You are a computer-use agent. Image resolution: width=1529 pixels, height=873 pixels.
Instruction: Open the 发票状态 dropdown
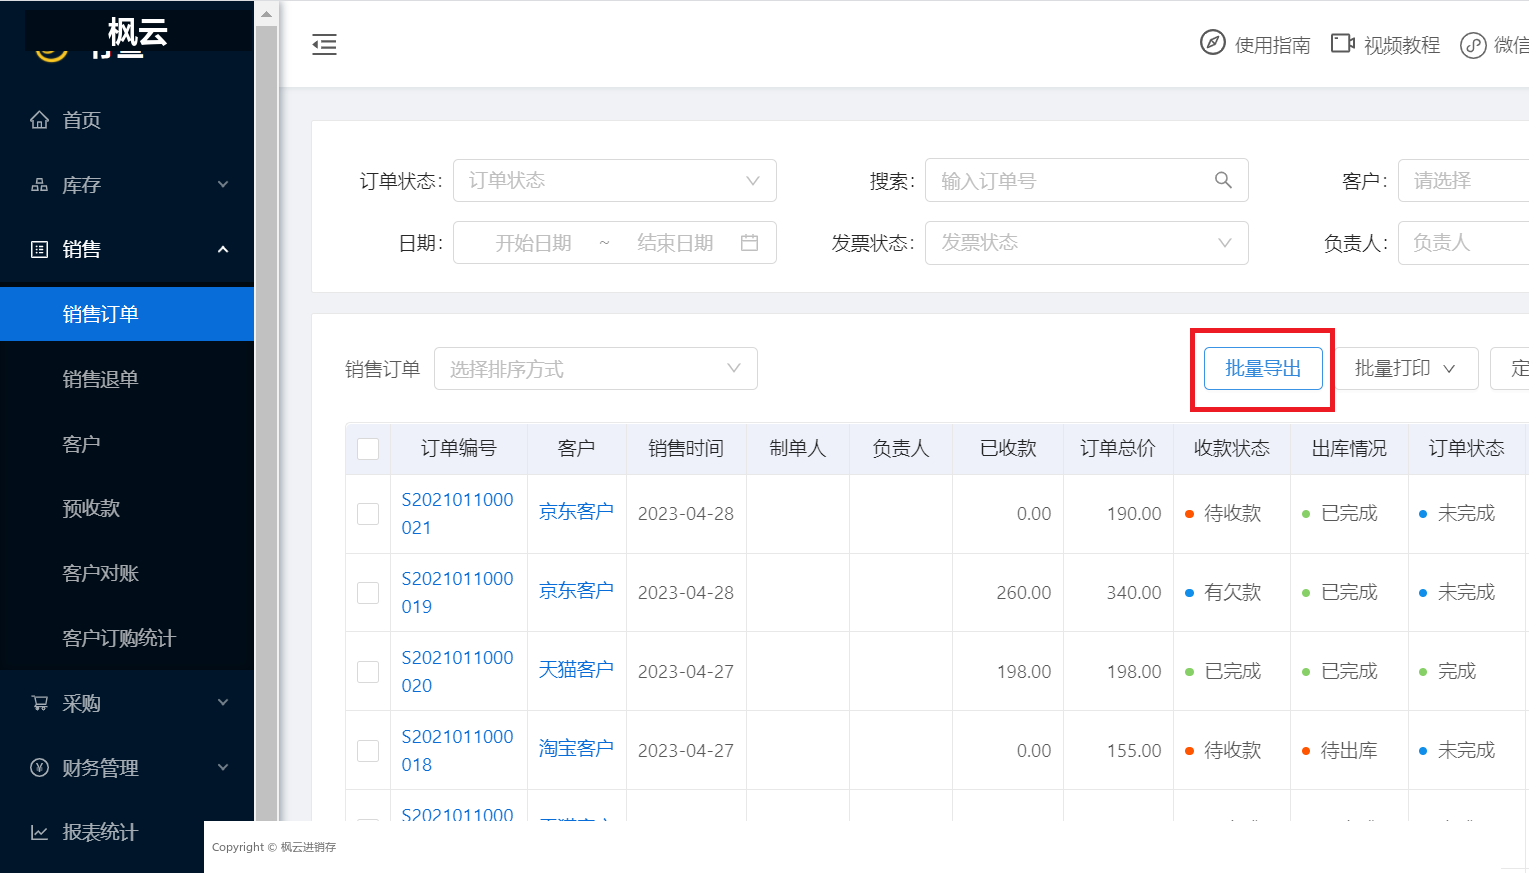1087,243
